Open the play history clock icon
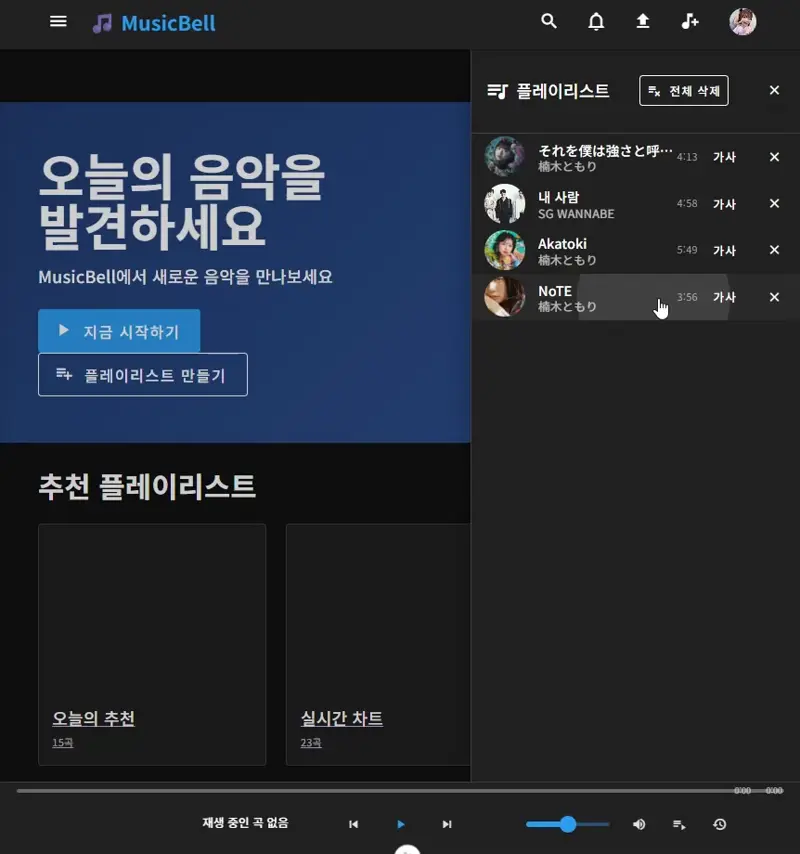 click(x=719, y=824)
